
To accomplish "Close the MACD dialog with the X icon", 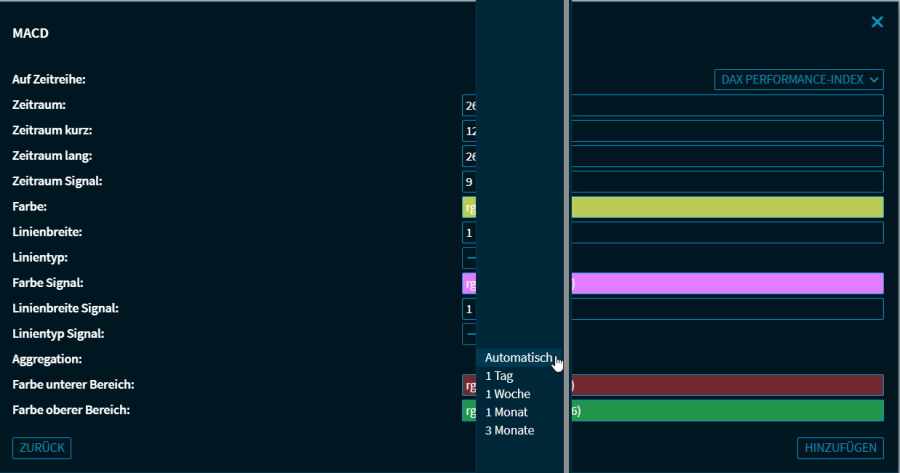I will [x=877, y=22].
